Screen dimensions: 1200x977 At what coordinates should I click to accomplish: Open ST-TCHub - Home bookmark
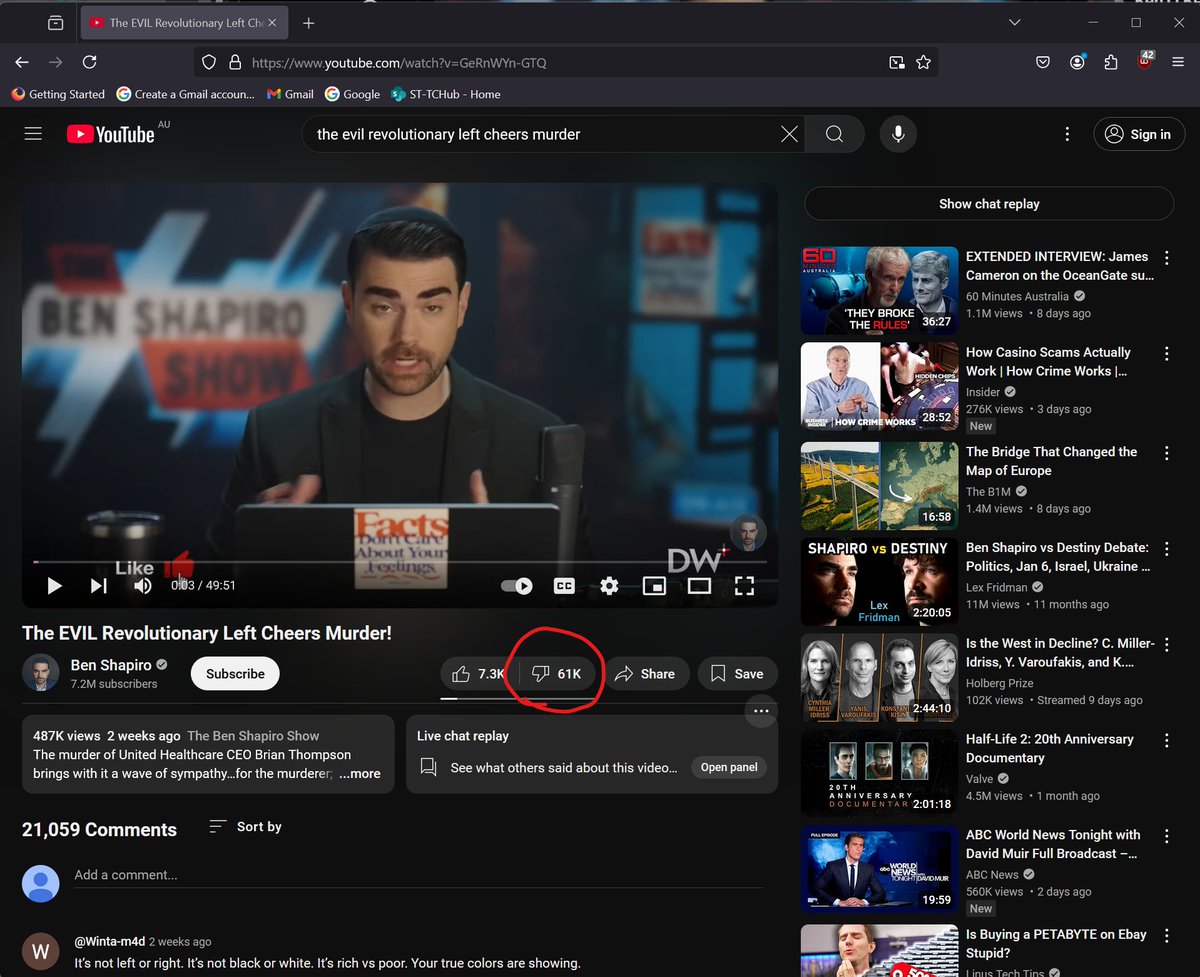pos(446,94)
